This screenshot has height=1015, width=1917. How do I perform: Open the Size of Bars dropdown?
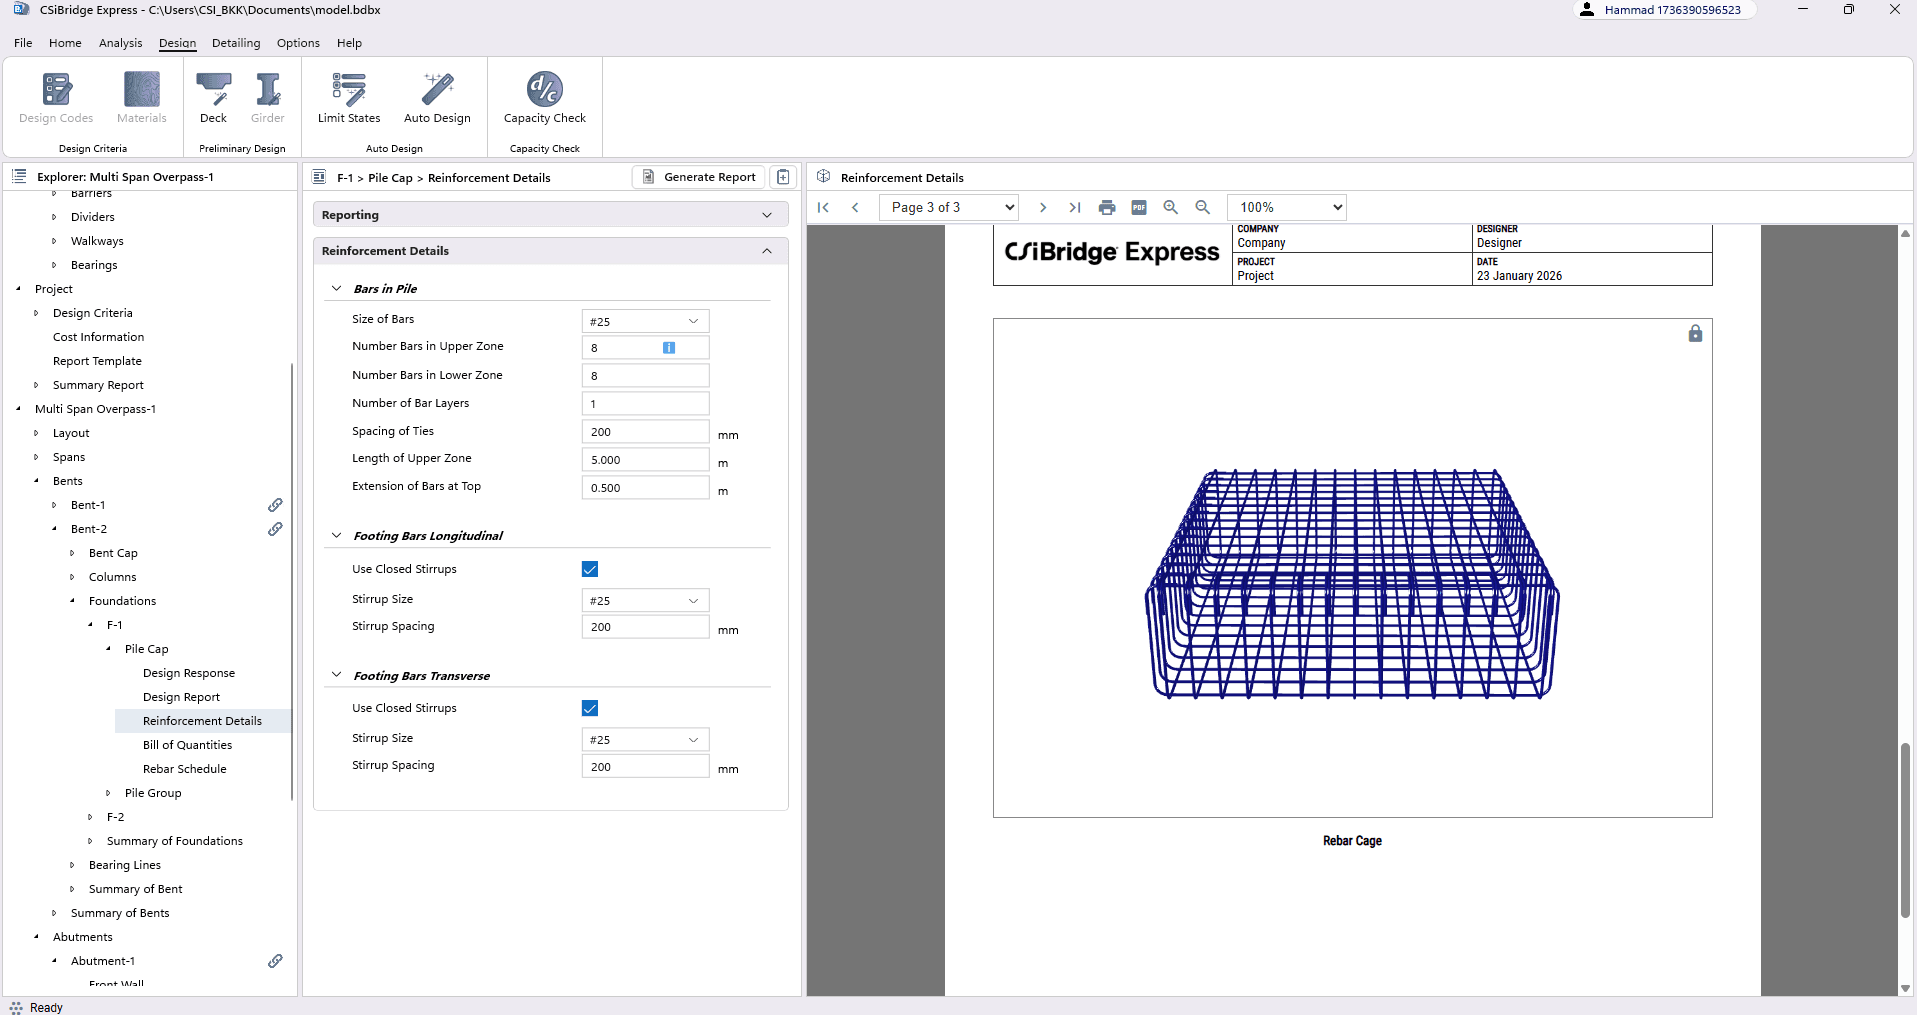coord(645,321)
